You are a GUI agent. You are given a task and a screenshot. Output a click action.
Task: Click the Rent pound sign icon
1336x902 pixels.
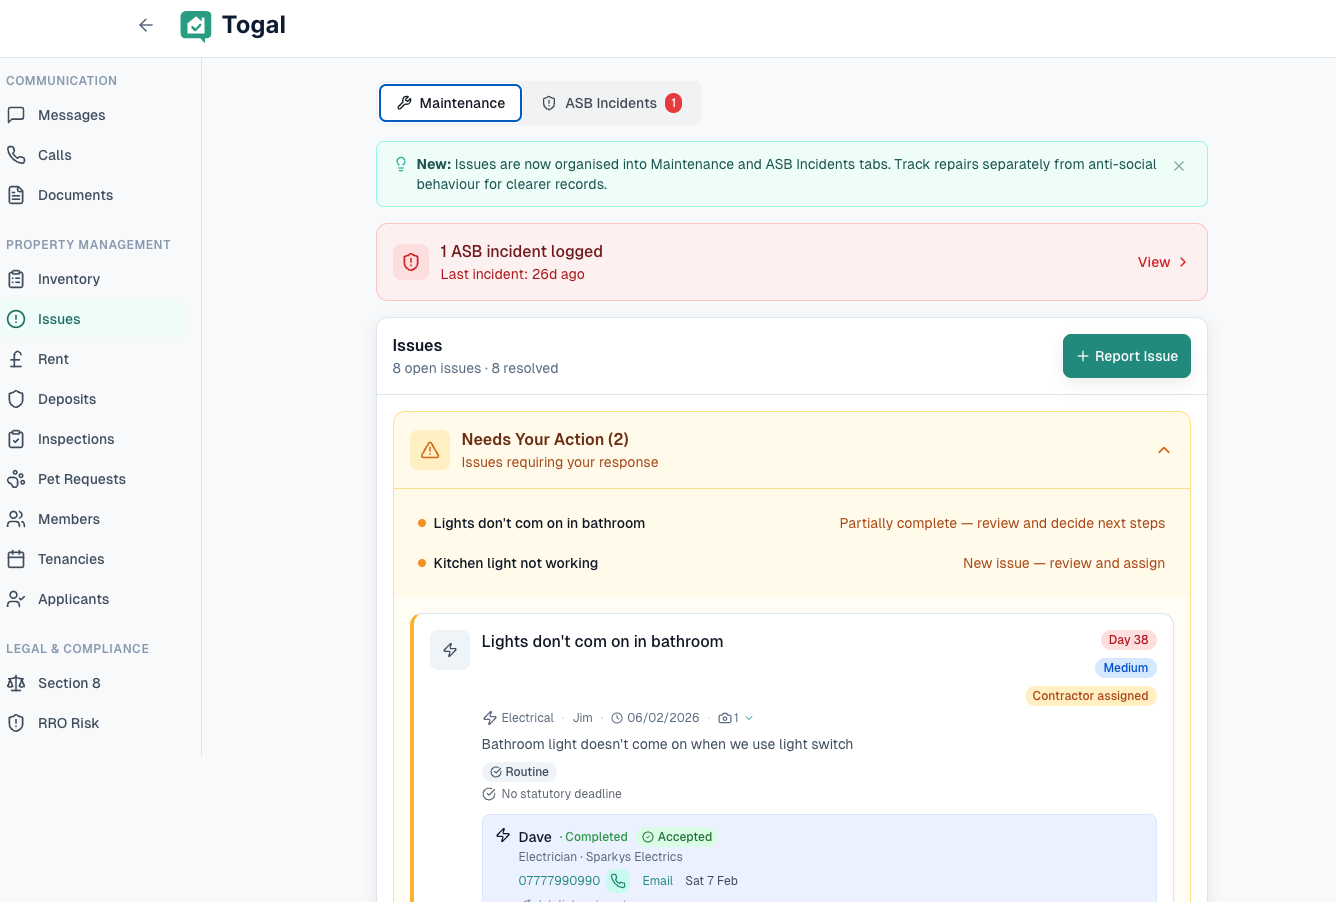tap(16, 359)
